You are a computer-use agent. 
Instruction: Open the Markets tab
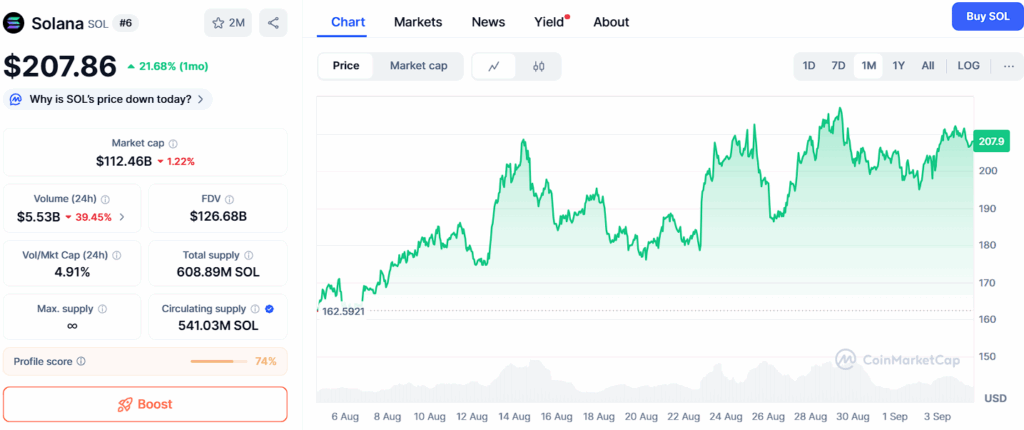coord(418,22)
